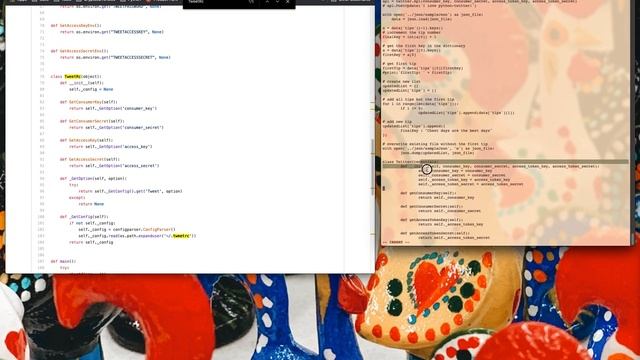Viewport: 640px width, 360px height.
Task: Click 'def getConsumerKey(self):' in terminal
Action: pos(428,193)
